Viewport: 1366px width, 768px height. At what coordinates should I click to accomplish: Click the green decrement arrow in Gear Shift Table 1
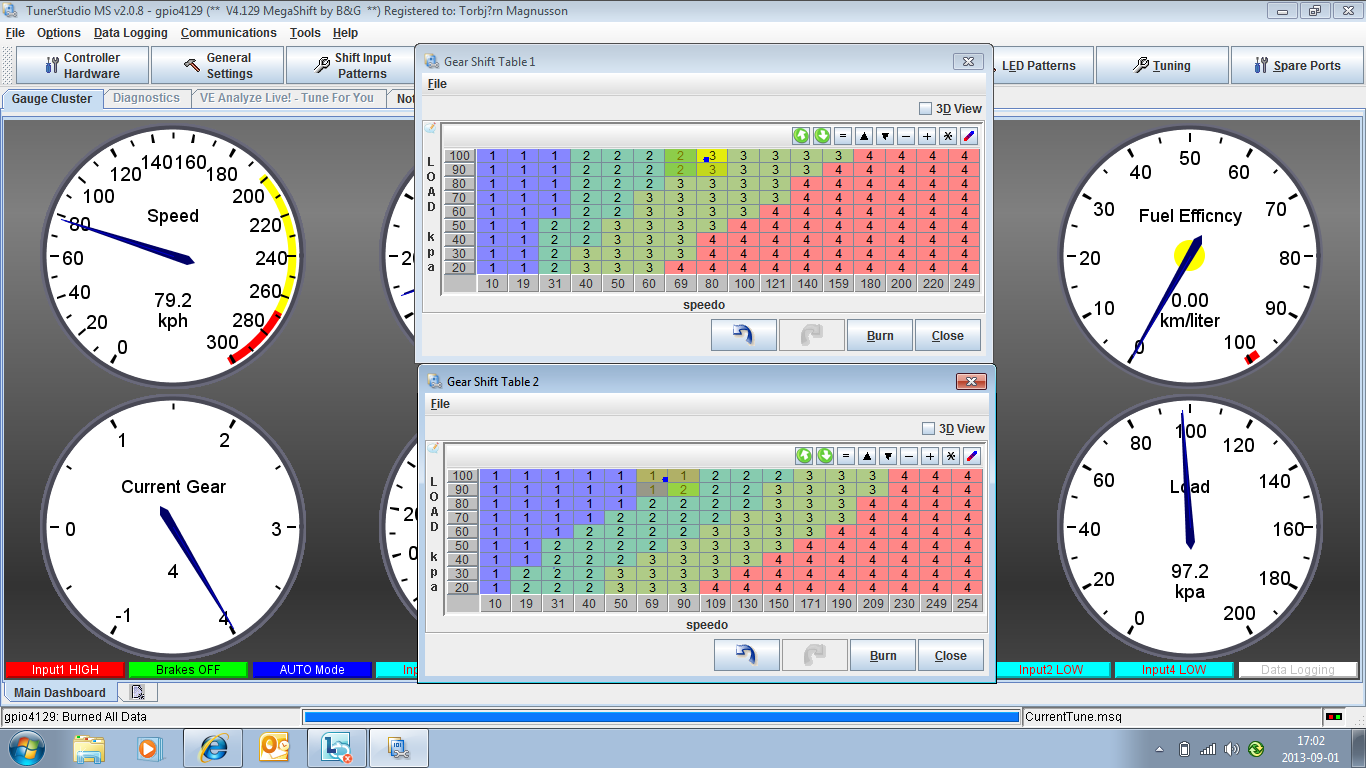(822, 136)
